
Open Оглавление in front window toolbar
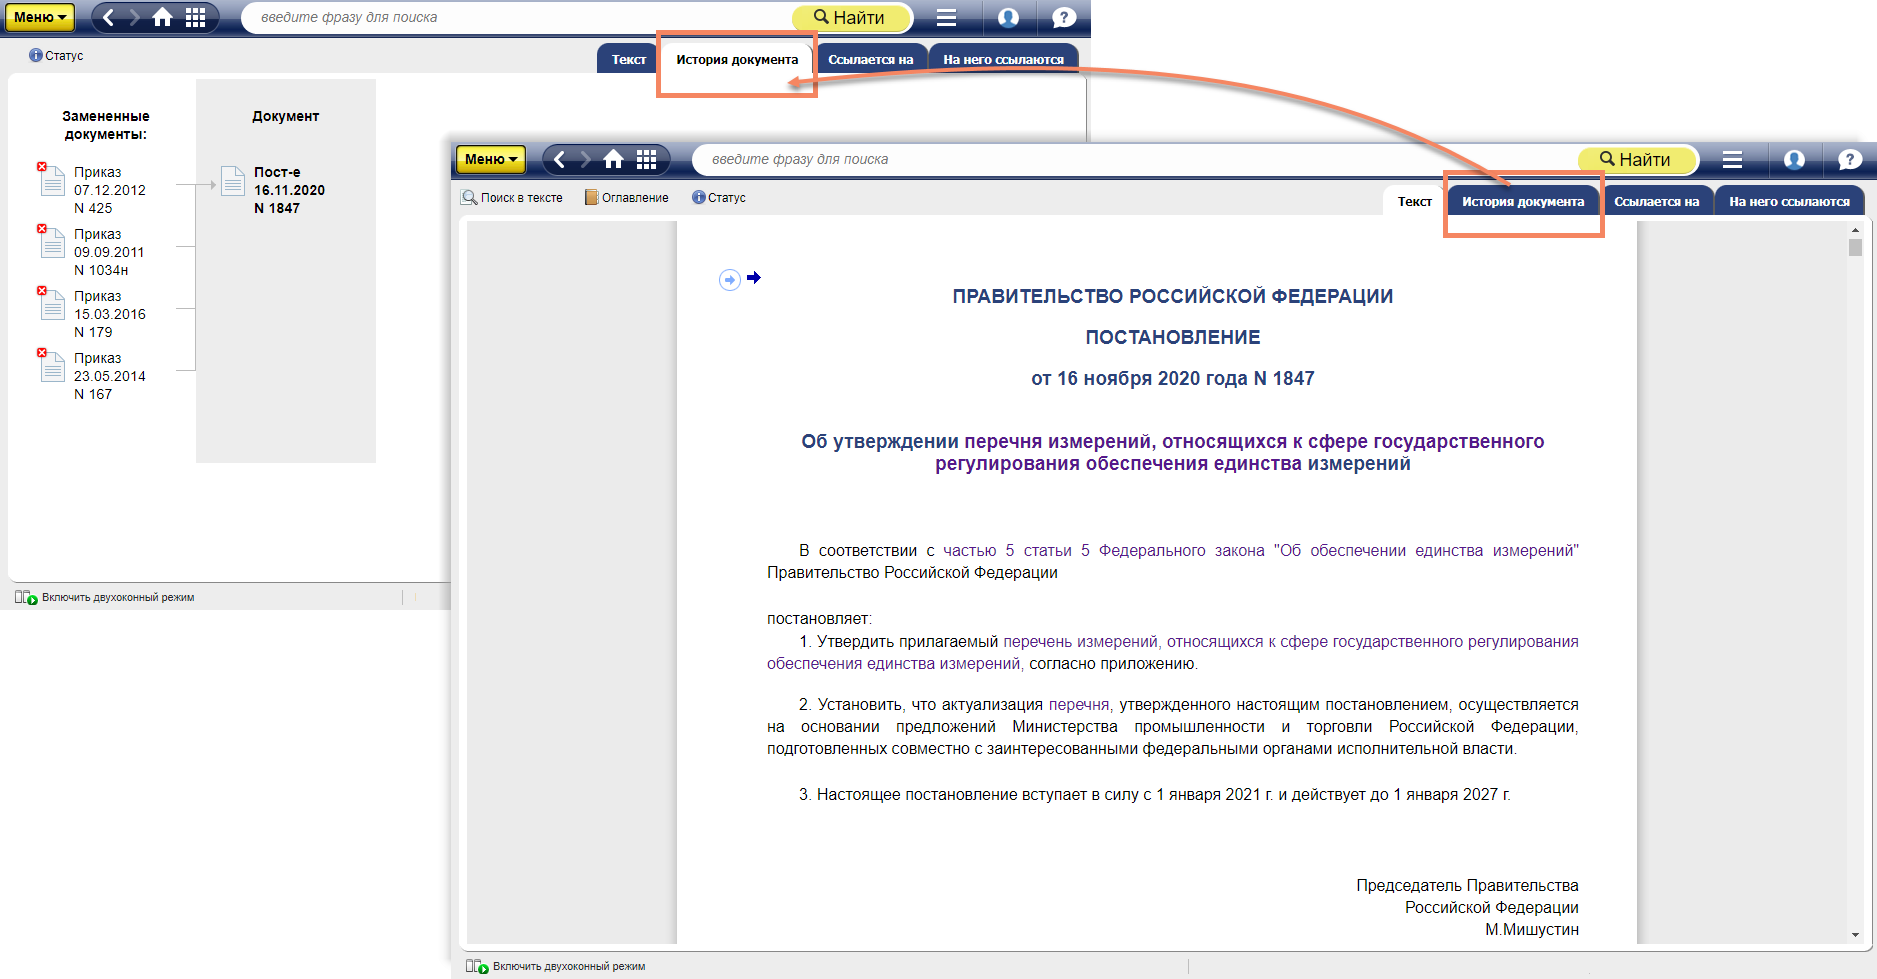tap(626, 197)
